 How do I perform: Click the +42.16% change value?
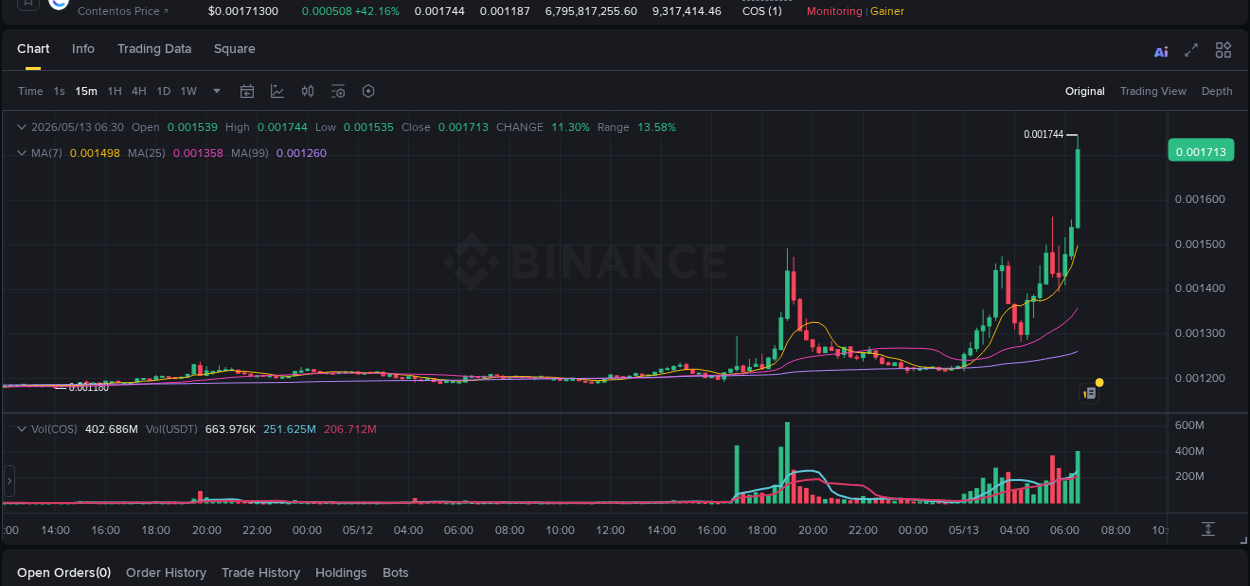tap(377, 11)
